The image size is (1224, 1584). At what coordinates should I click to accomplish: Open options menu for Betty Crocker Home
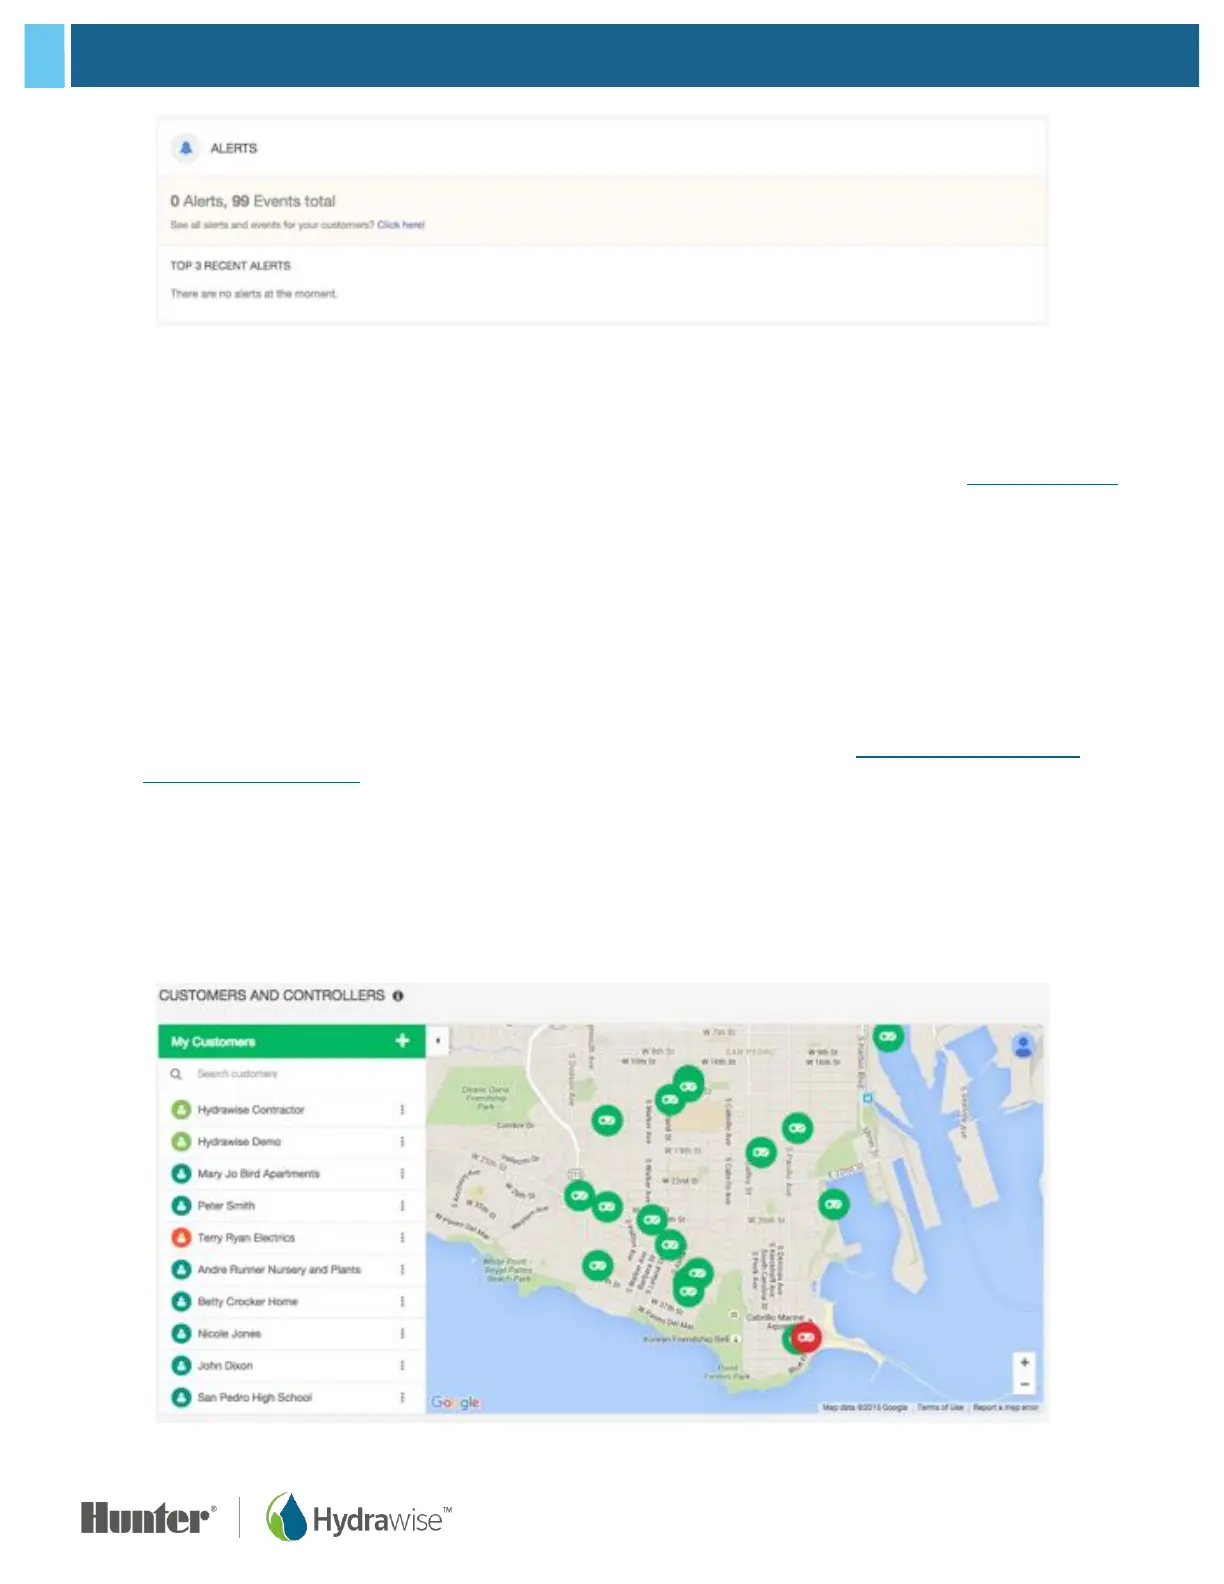(x=403, y=1302)
